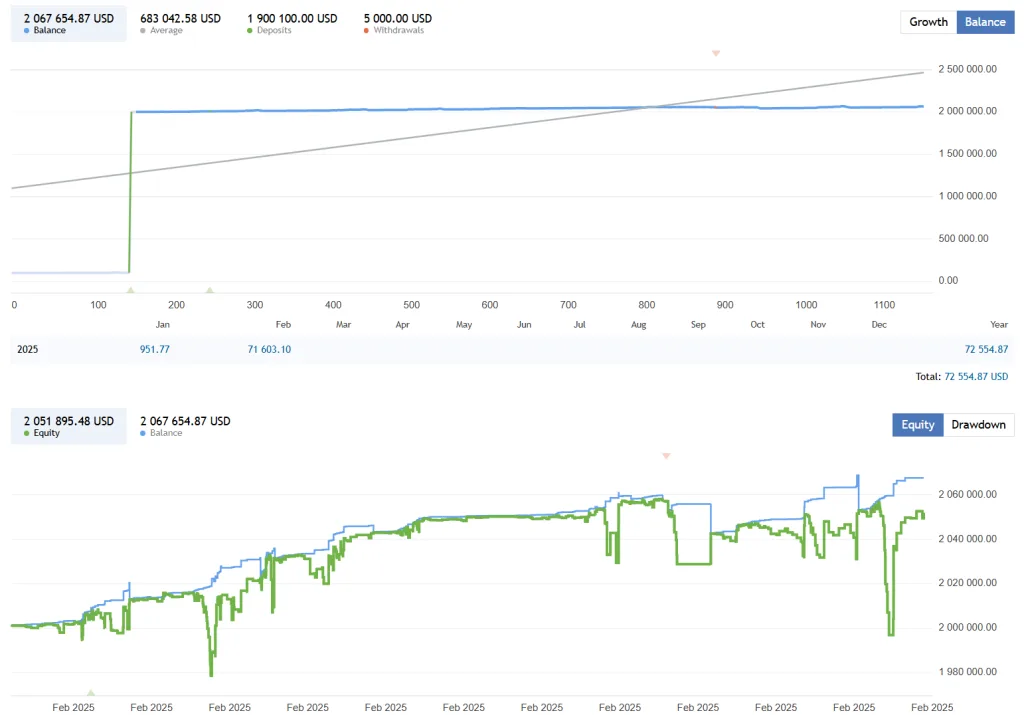The image size is (1024, 715).
Task: Open the Drawdown view
Action: (978, 424)
